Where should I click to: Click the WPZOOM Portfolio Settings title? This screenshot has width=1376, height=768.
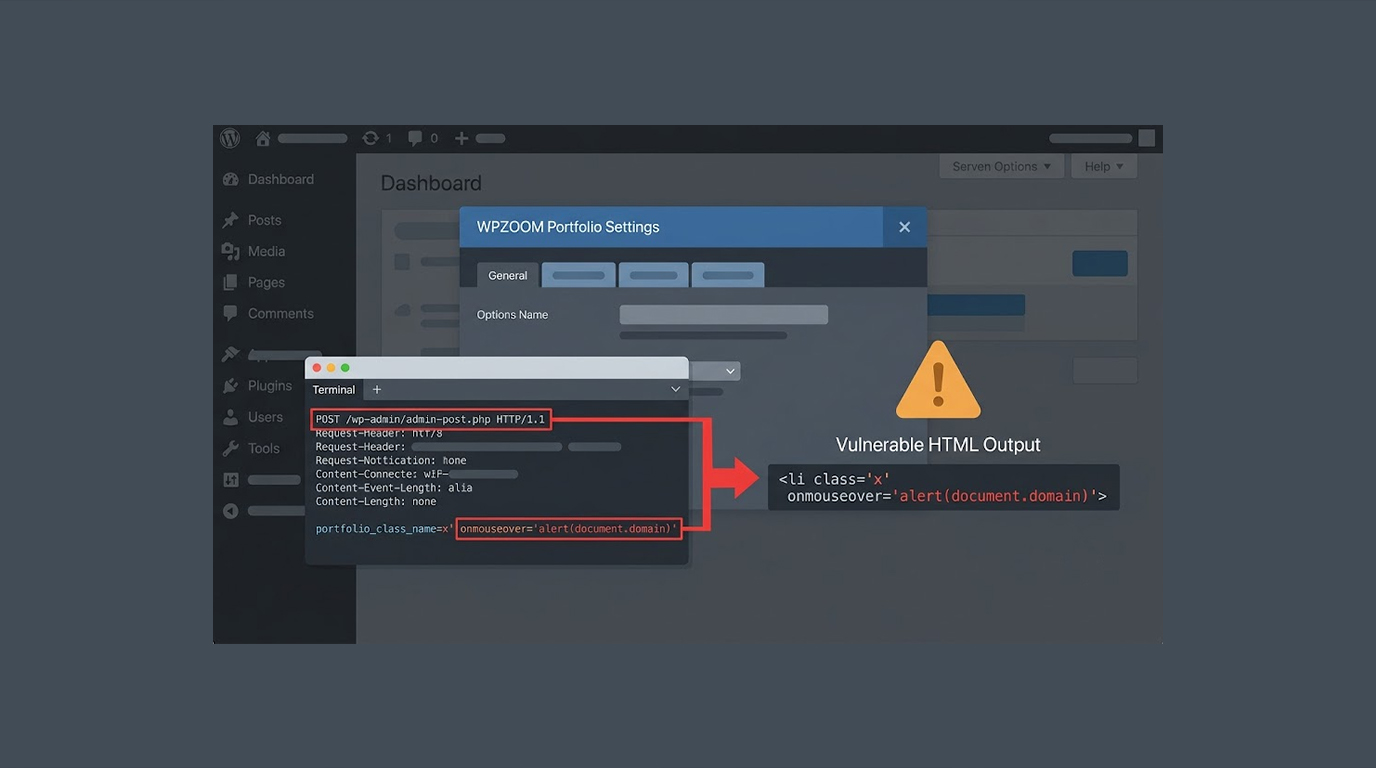pyautogui.click(x=568, y=227)
